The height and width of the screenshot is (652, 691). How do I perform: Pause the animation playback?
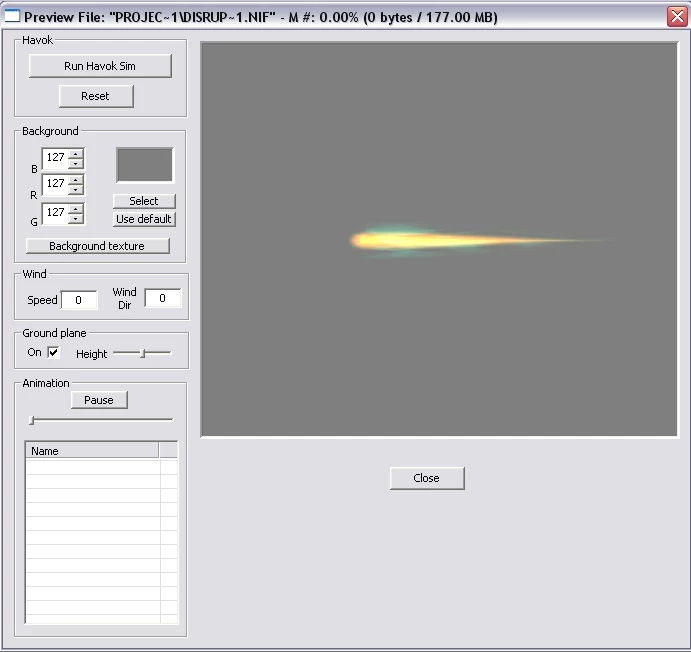99,400
